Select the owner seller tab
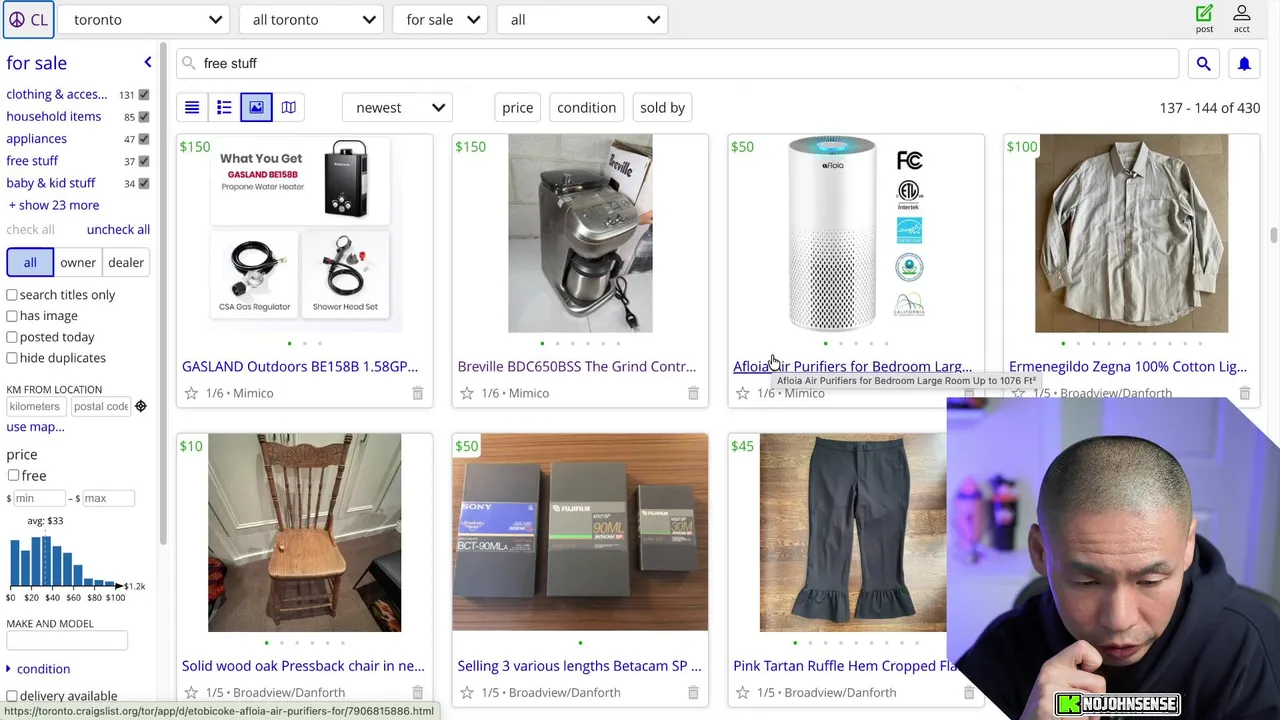This screenshot has height=720, width=1280. coord(78,262)
